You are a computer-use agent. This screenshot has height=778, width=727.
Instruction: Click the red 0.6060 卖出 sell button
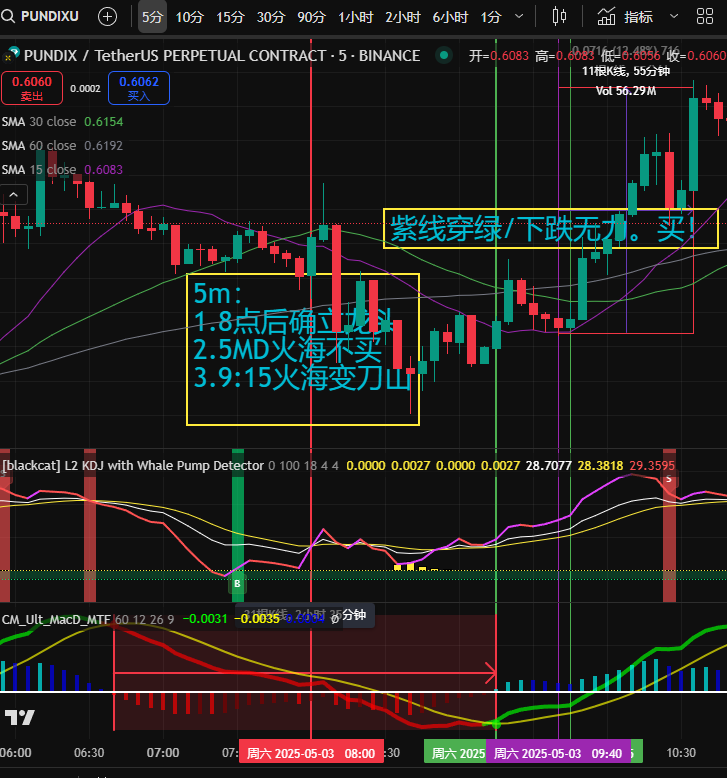coord(32,88)
